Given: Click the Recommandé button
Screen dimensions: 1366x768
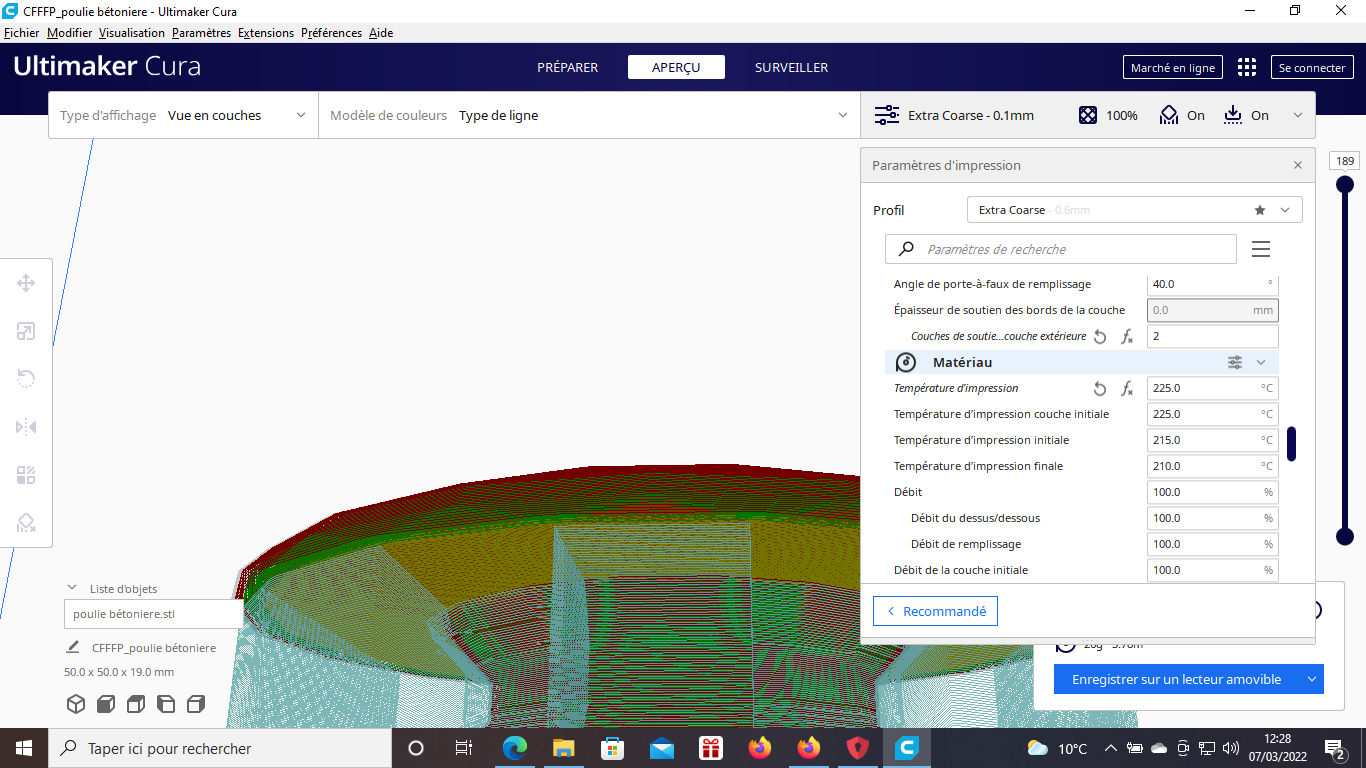Looking at the screenshot, I should 935,611.
